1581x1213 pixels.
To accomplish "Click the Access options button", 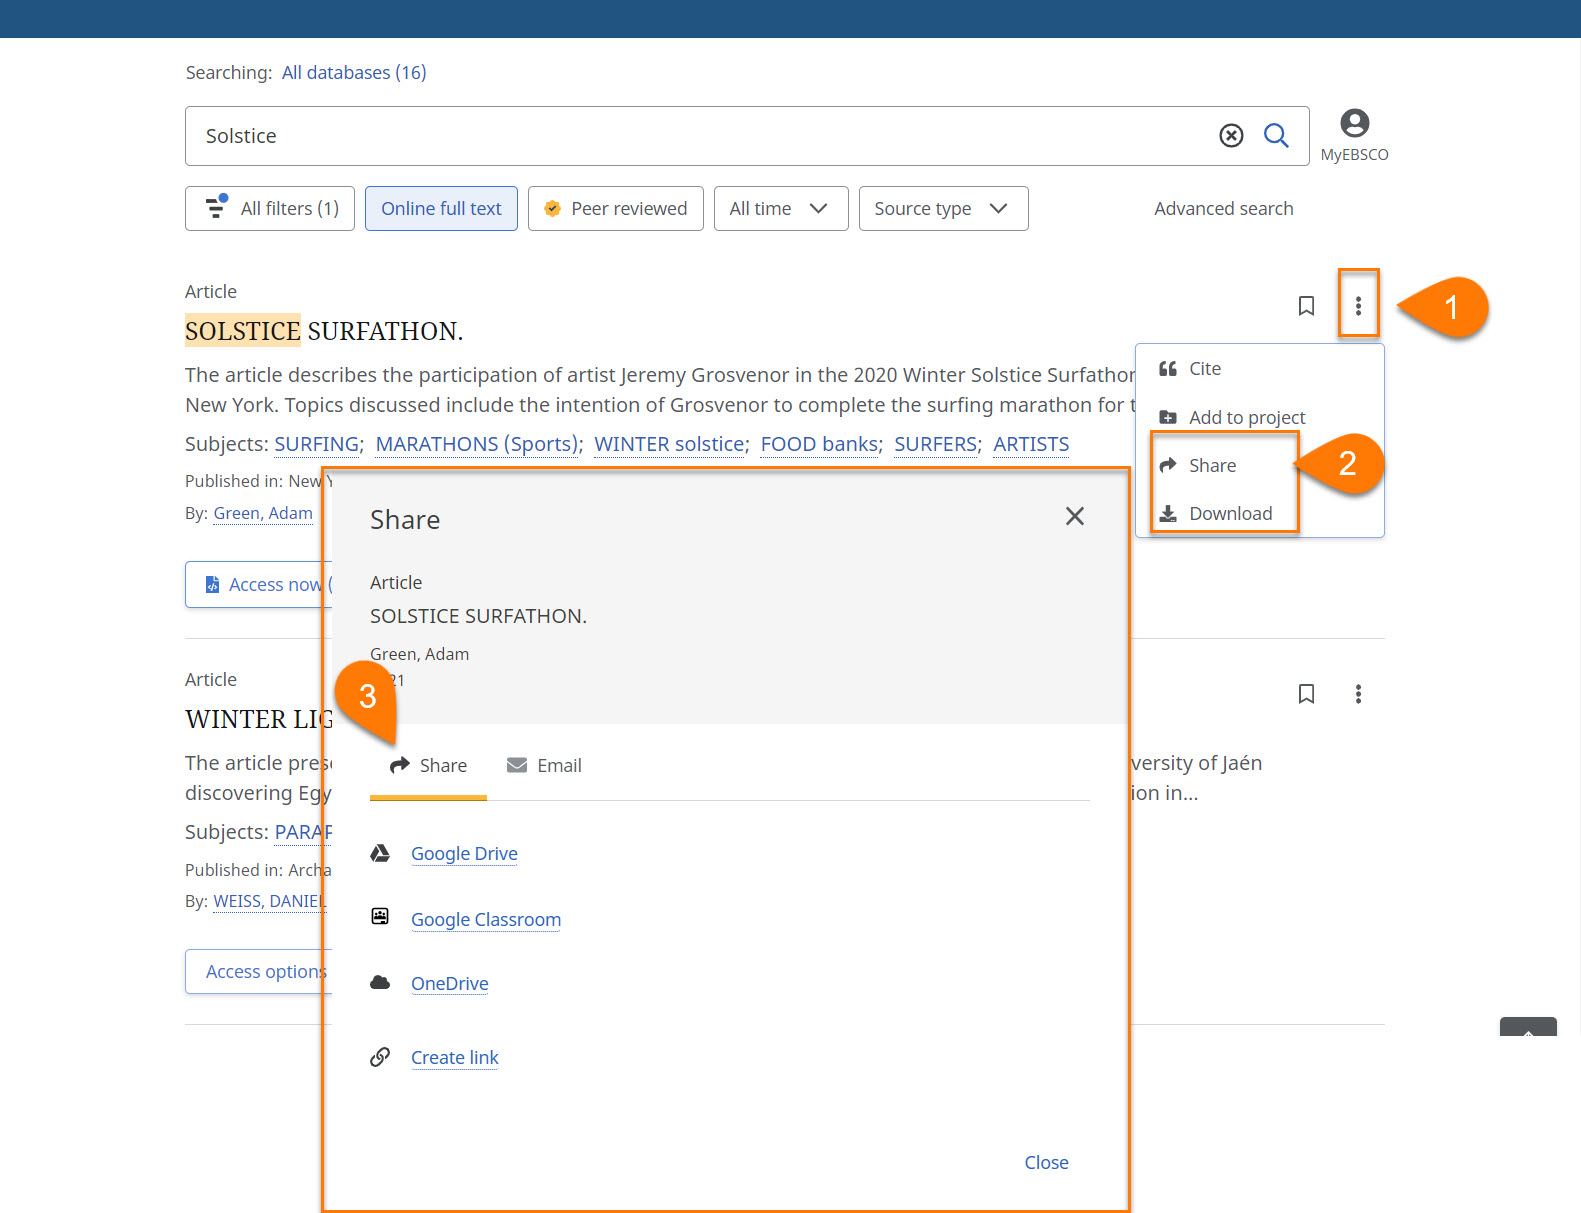I will coord(259,971).
